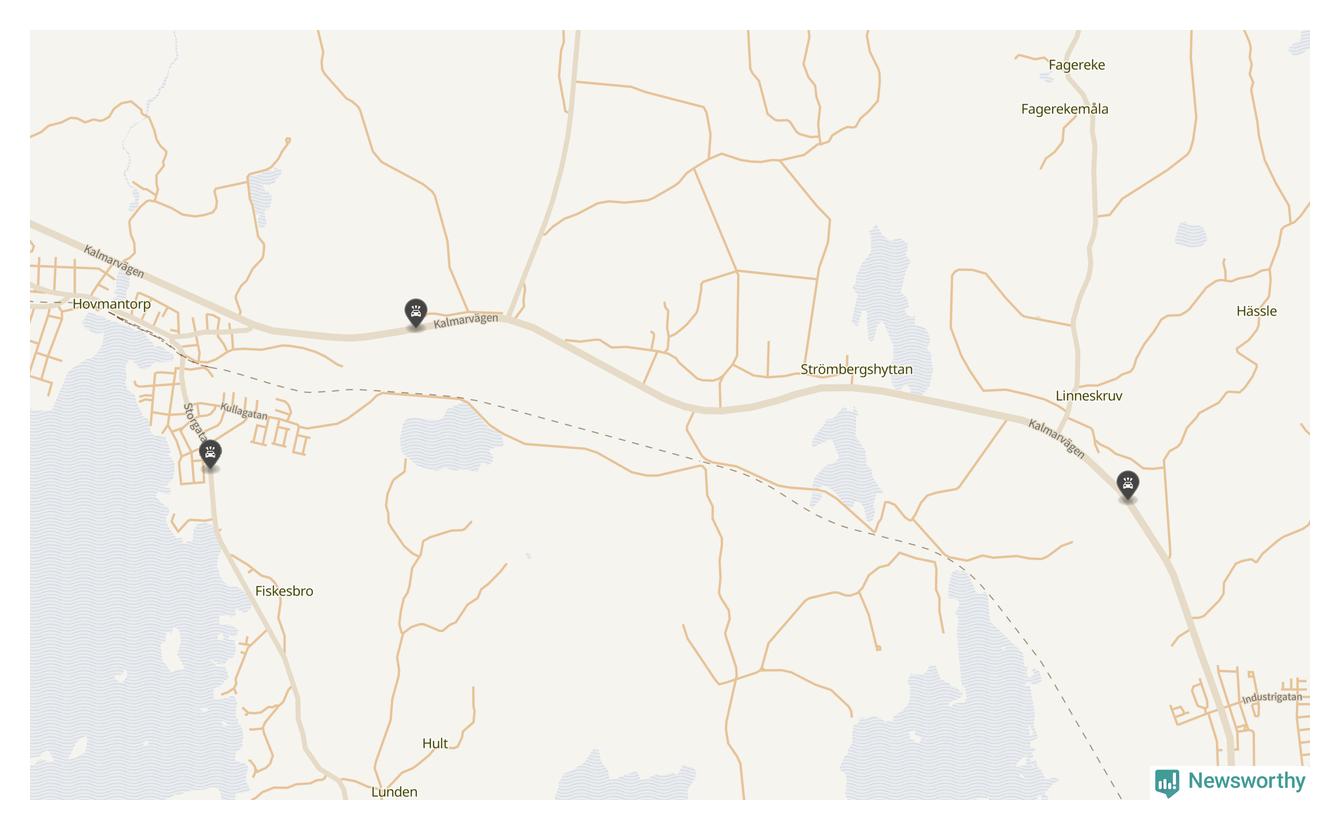The image size is (1340, 830).
Task: Click the small lake south of central Kalmarvägen
Action: coord(450,437)
